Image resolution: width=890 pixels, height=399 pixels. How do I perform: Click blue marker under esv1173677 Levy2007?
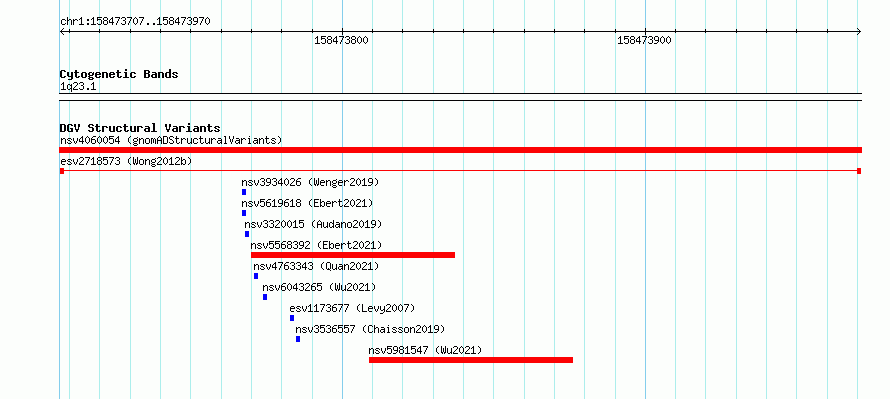coord(292,318)
